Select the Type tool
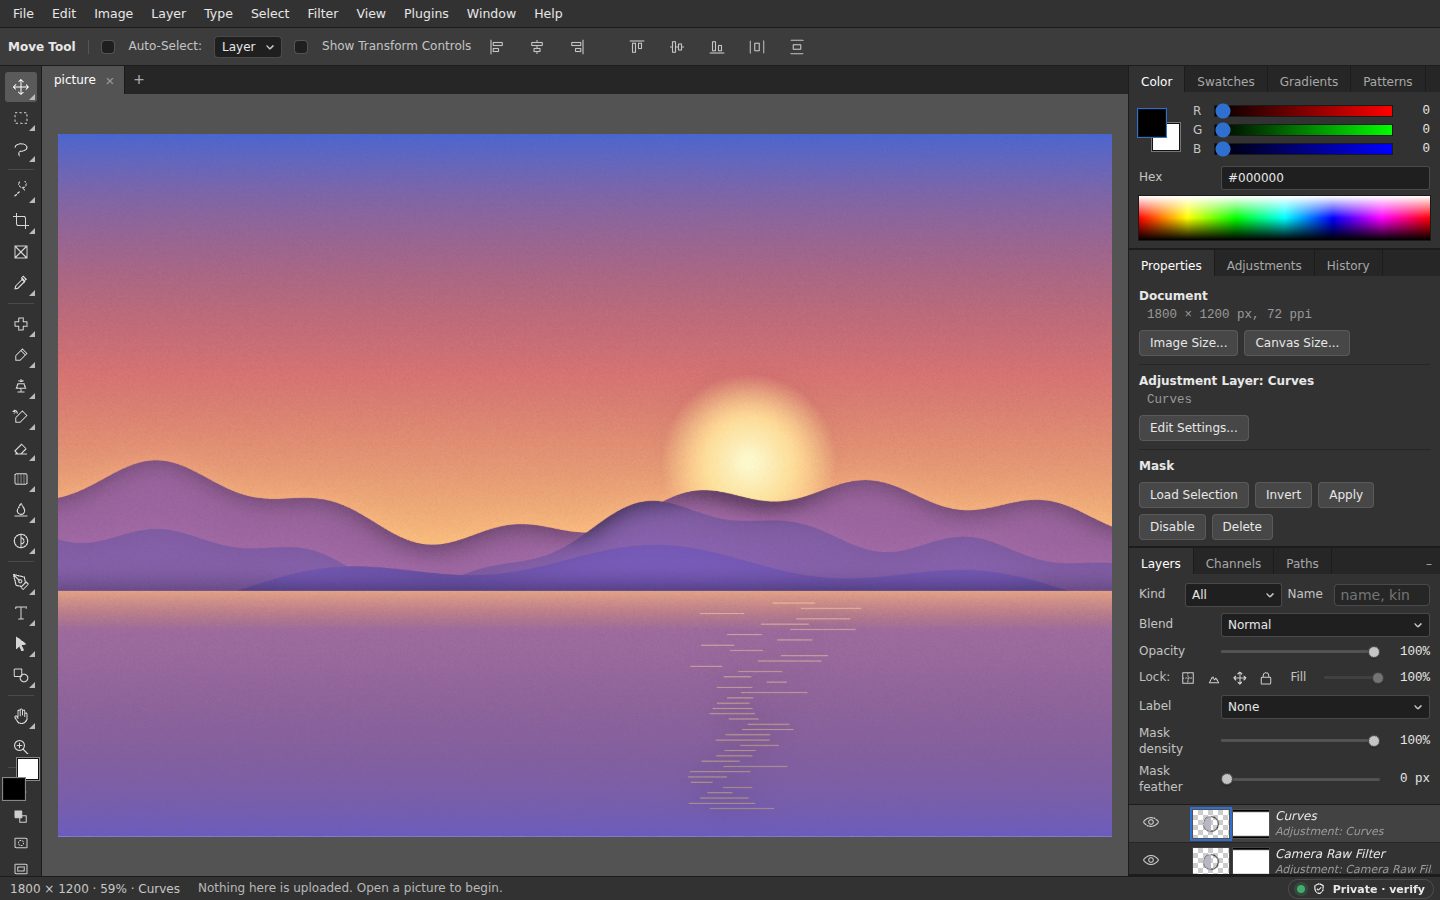Screen dimensions: 1440x900 tap(20, 613)
